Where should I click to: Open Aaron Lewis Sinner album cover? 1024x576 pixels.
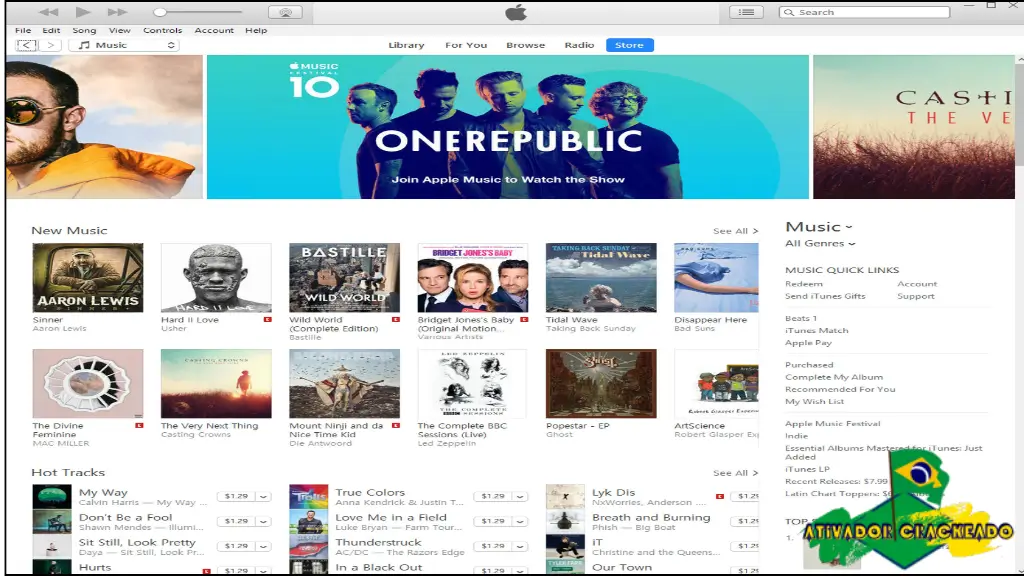(88, 278)
